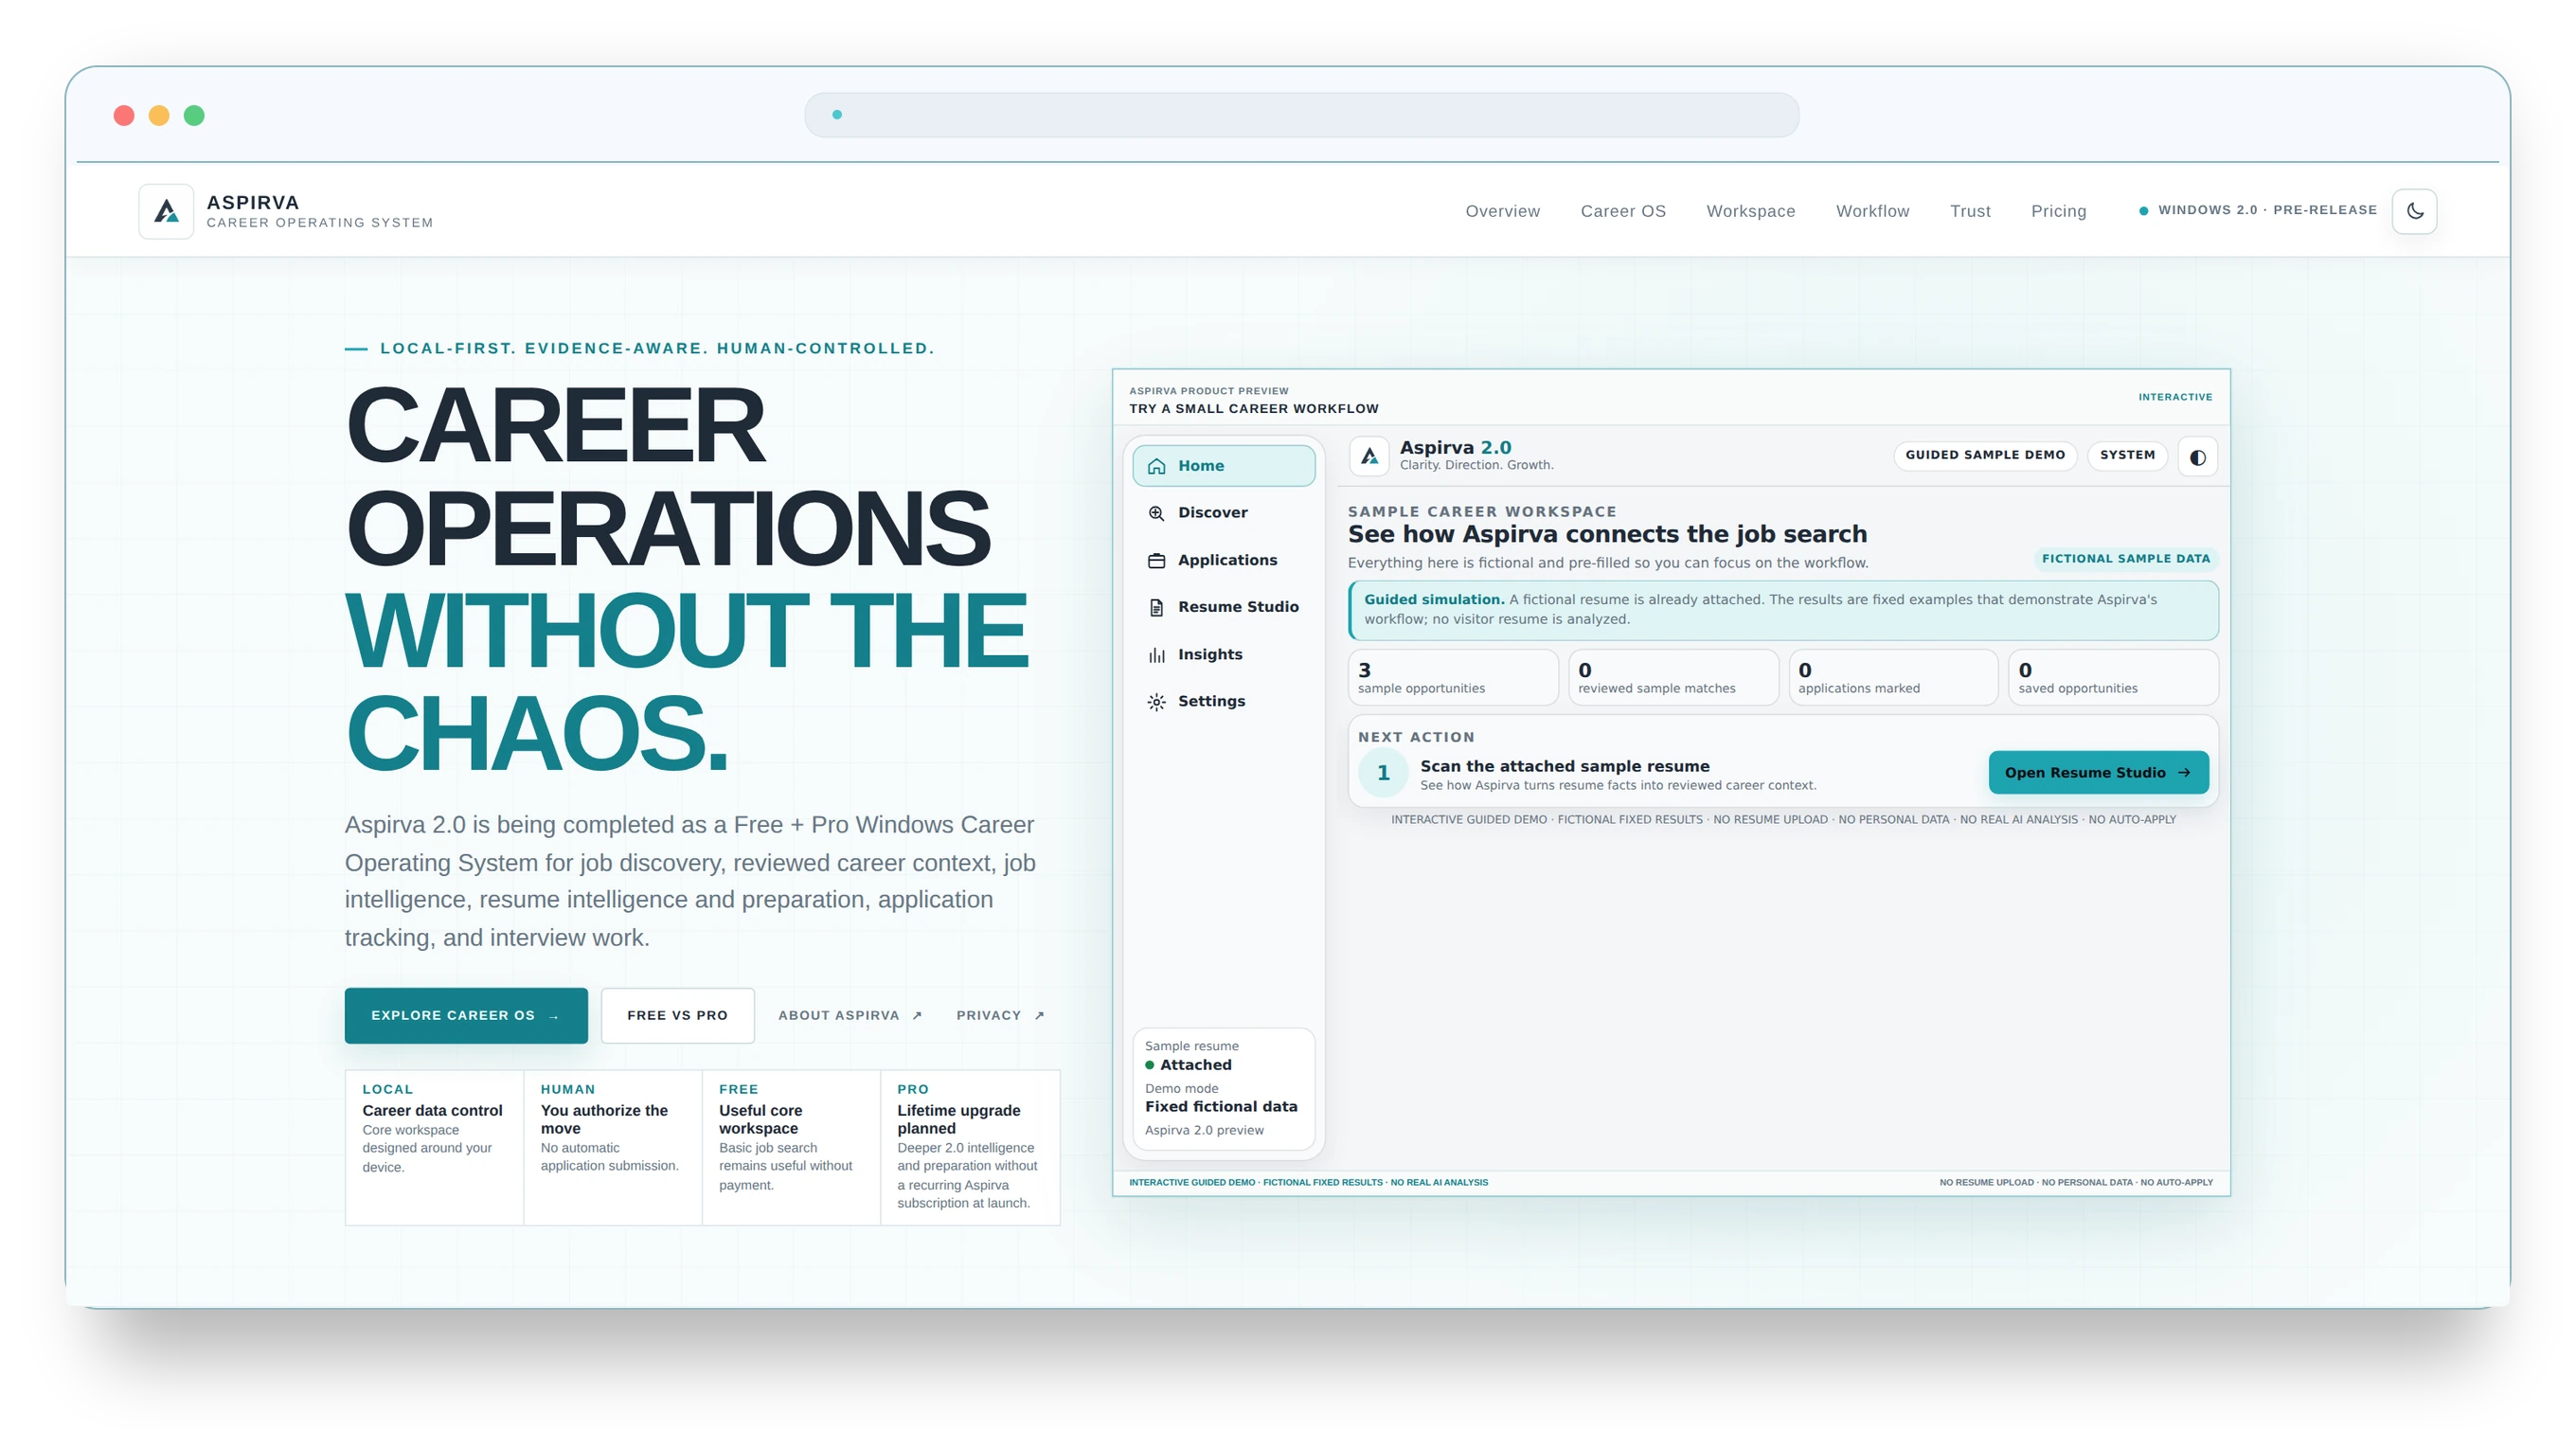Open the About Aspirva external link
The width and height of the screenshot is (2576, 1430).
(850, 1015)
